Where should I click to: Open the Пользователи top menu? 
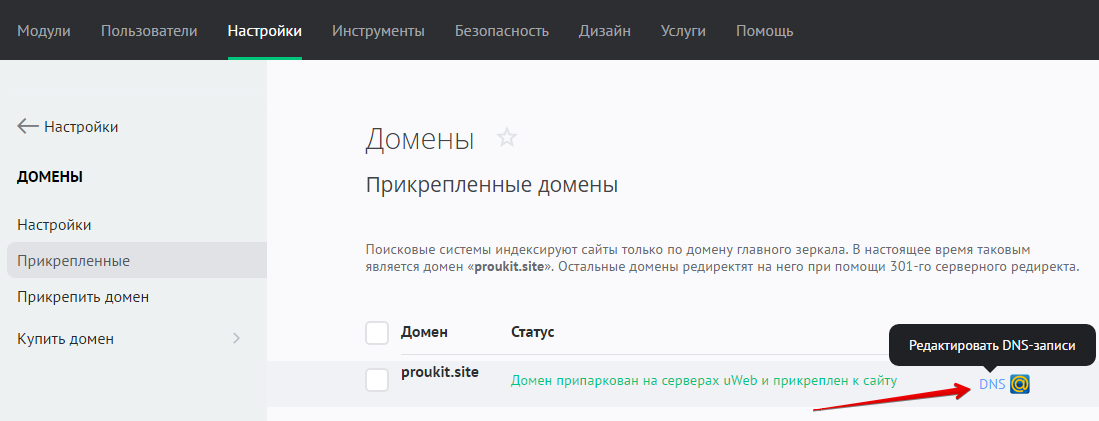tap(149, 31)
